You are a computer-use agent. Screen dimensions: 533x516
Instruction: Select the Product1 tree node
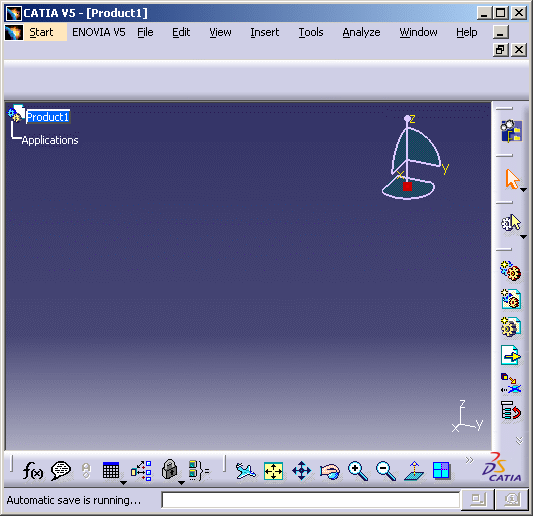[48, 117]
